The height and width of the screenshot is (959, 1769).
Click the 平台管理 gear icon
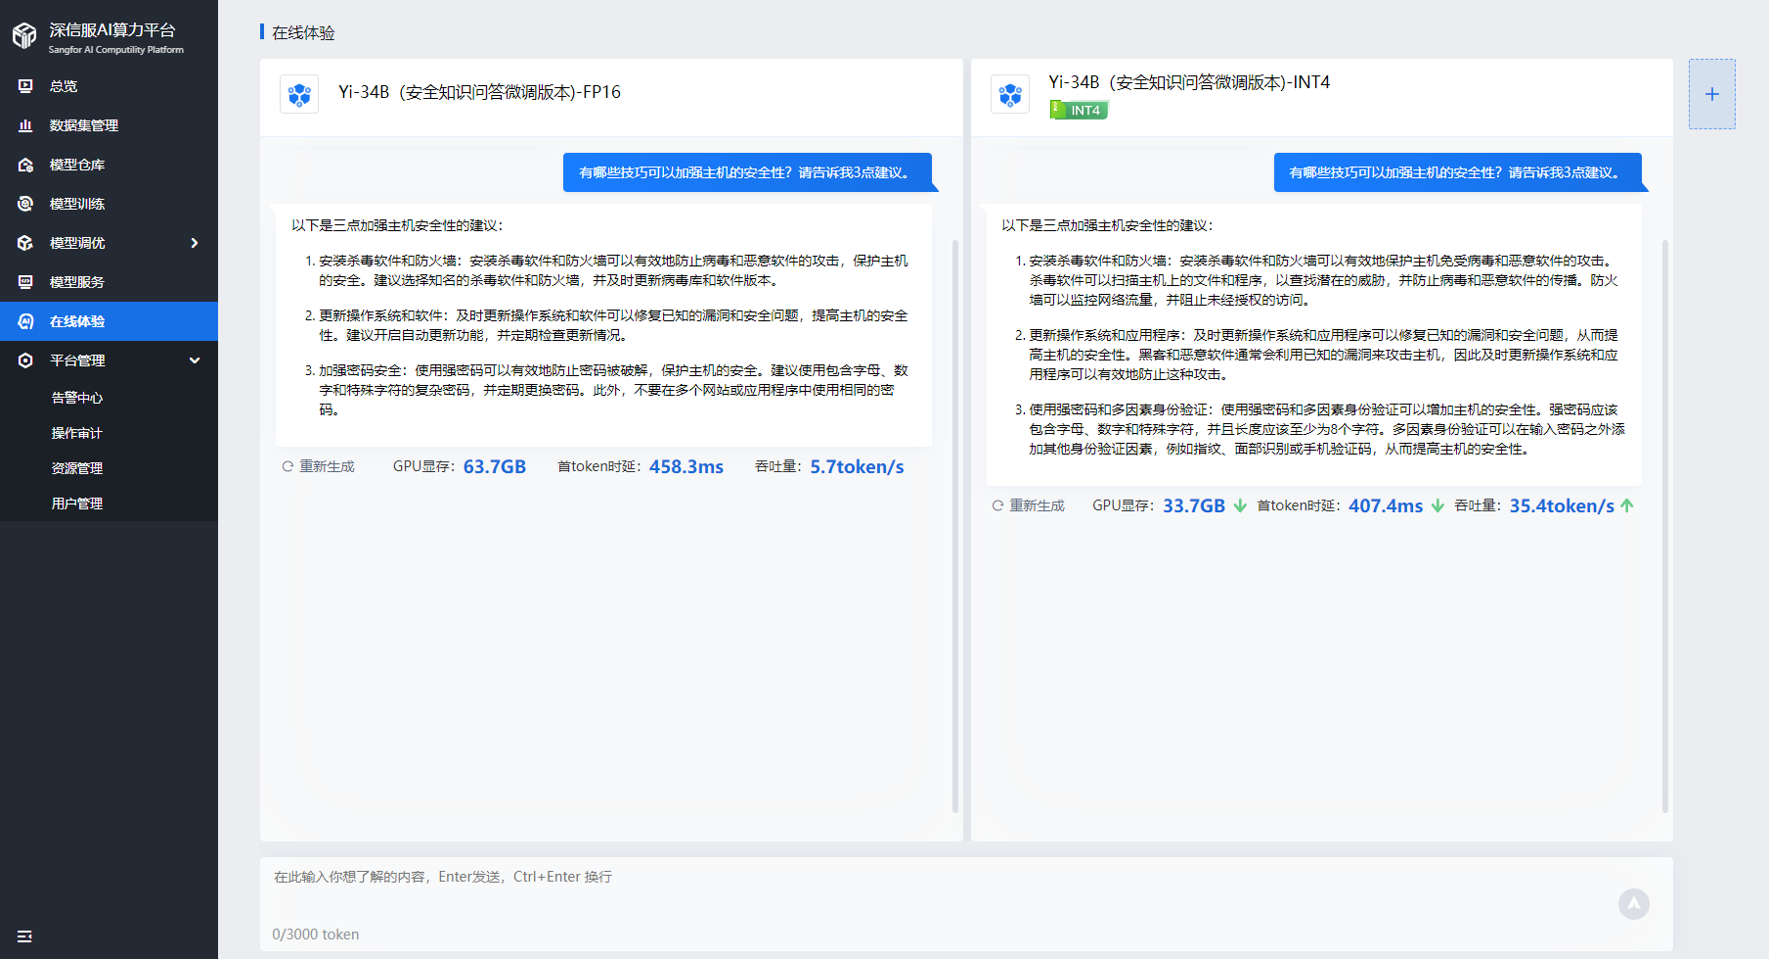coord(26,360)
